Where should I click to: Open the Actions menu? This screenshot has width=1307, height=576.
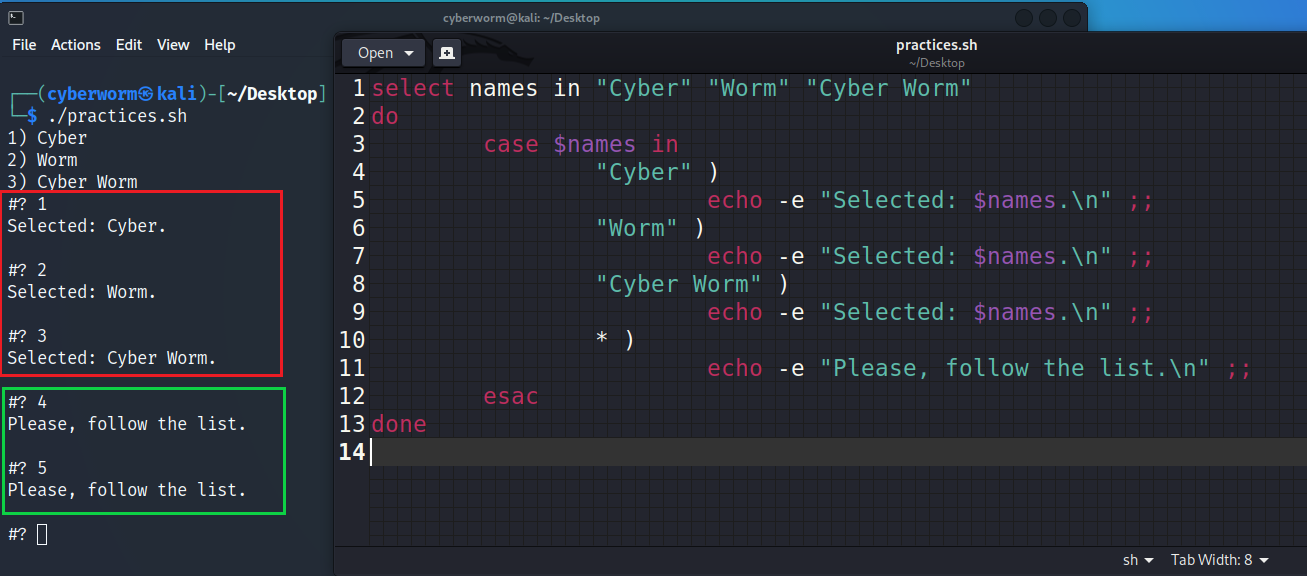coord(76,45)
